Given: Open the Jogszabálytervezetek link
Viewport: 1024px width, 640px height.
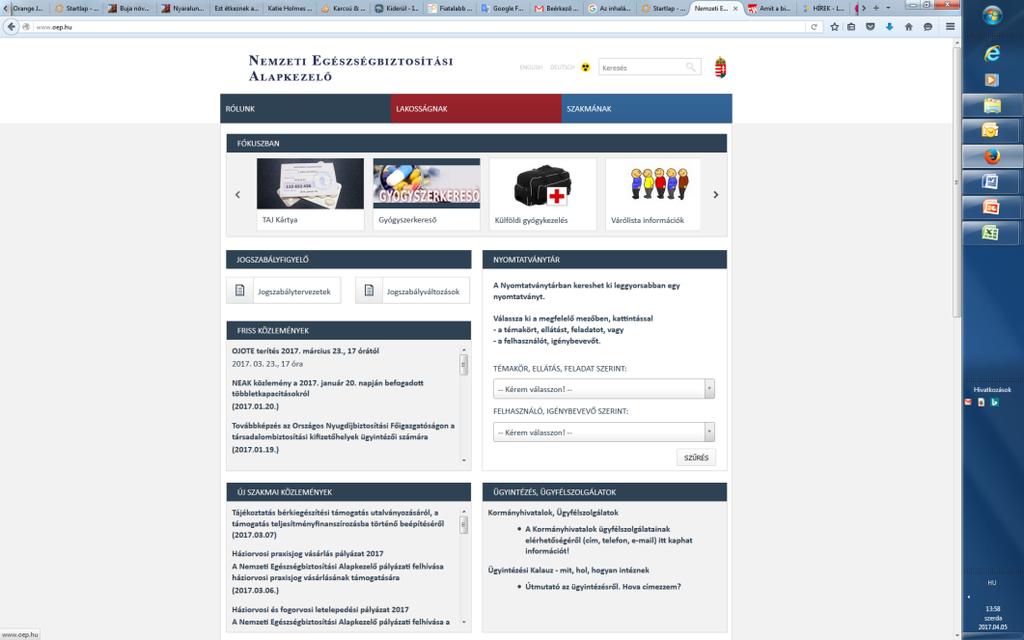Looking at the screenshot, I should (283, 291).
